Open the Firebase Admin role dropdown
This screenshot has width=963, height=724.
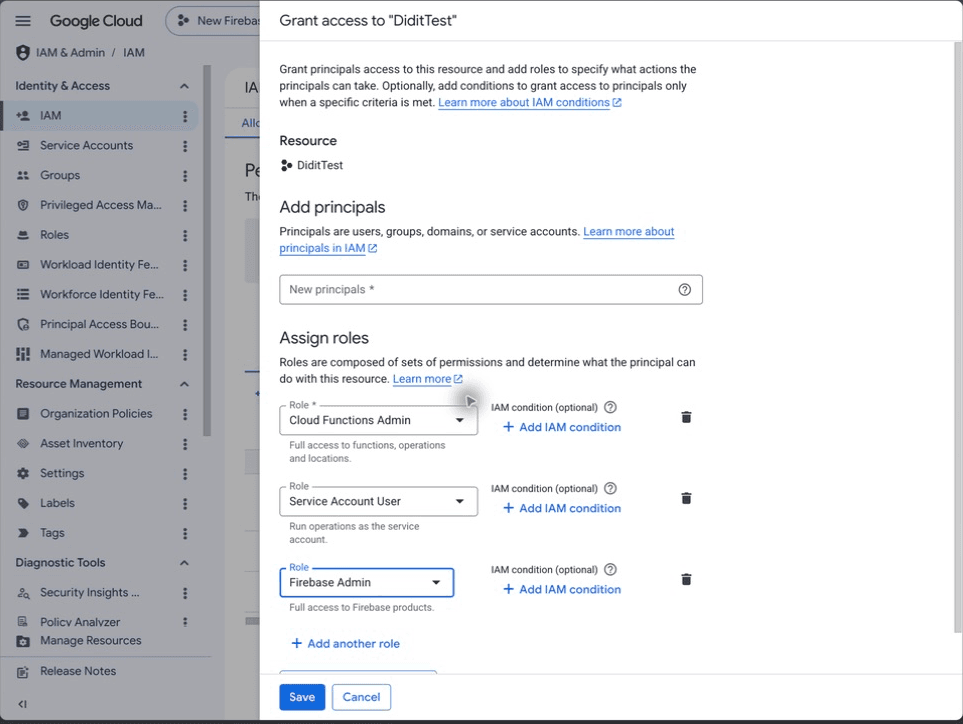[x=367, y=582]
